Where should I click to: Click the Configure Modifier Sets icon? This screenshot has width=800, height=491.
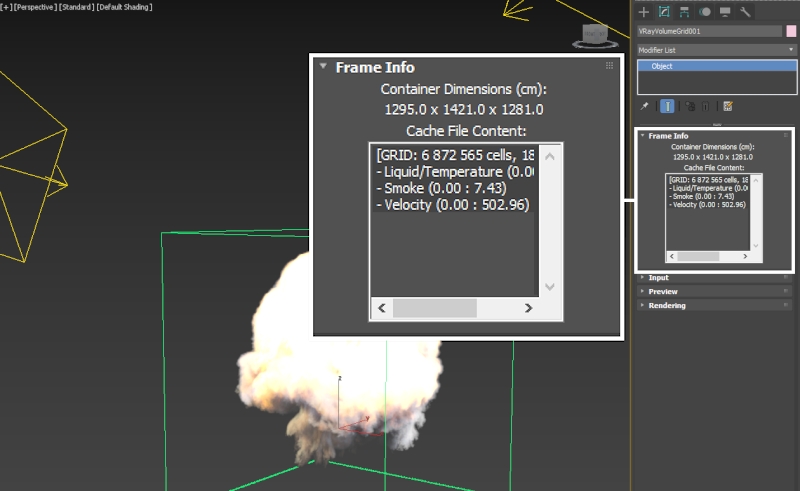(x=727, y=106)
